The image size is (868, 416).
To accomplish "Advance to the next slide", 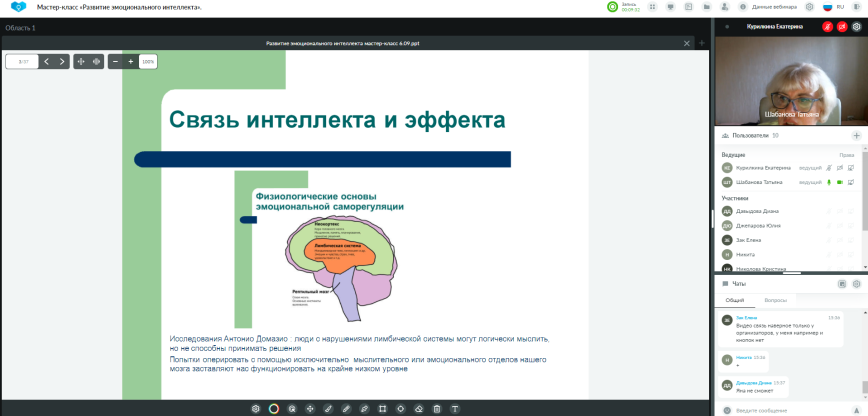I will click(x=62, y=61).
